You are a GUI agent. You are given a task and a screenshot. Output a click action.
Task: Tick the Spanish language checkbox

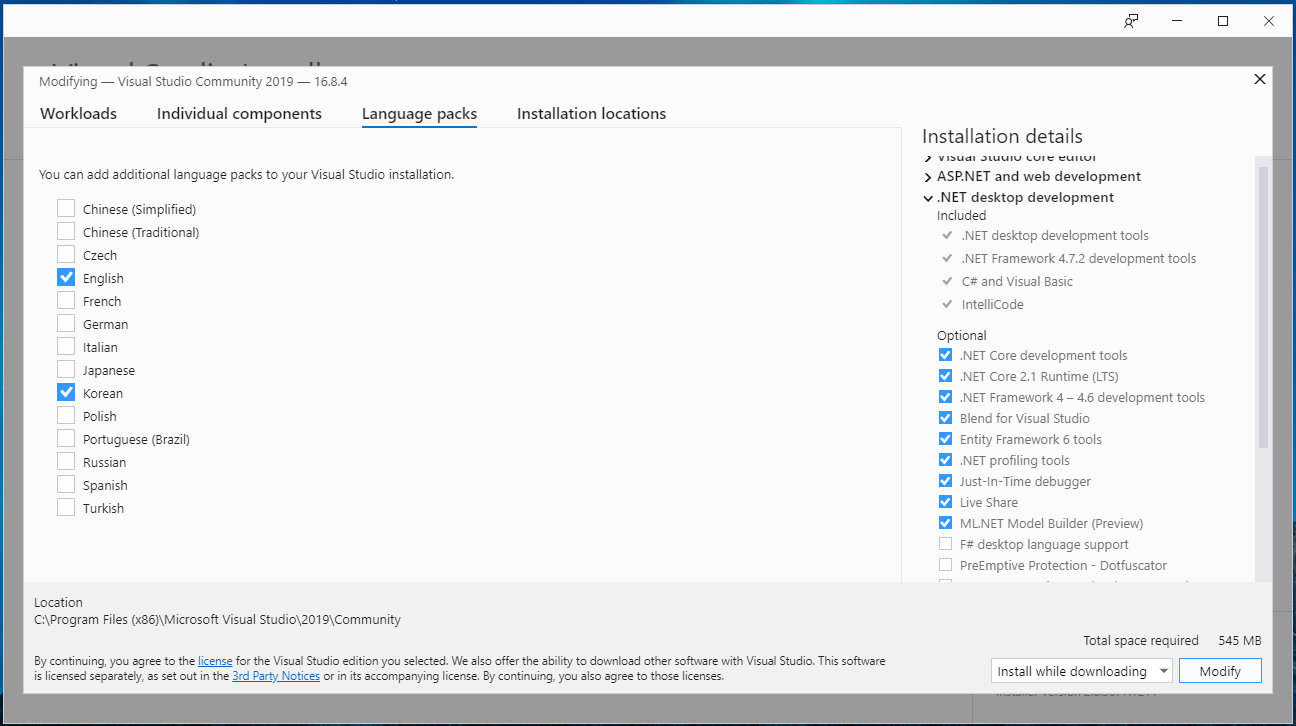tap(66, 485)
